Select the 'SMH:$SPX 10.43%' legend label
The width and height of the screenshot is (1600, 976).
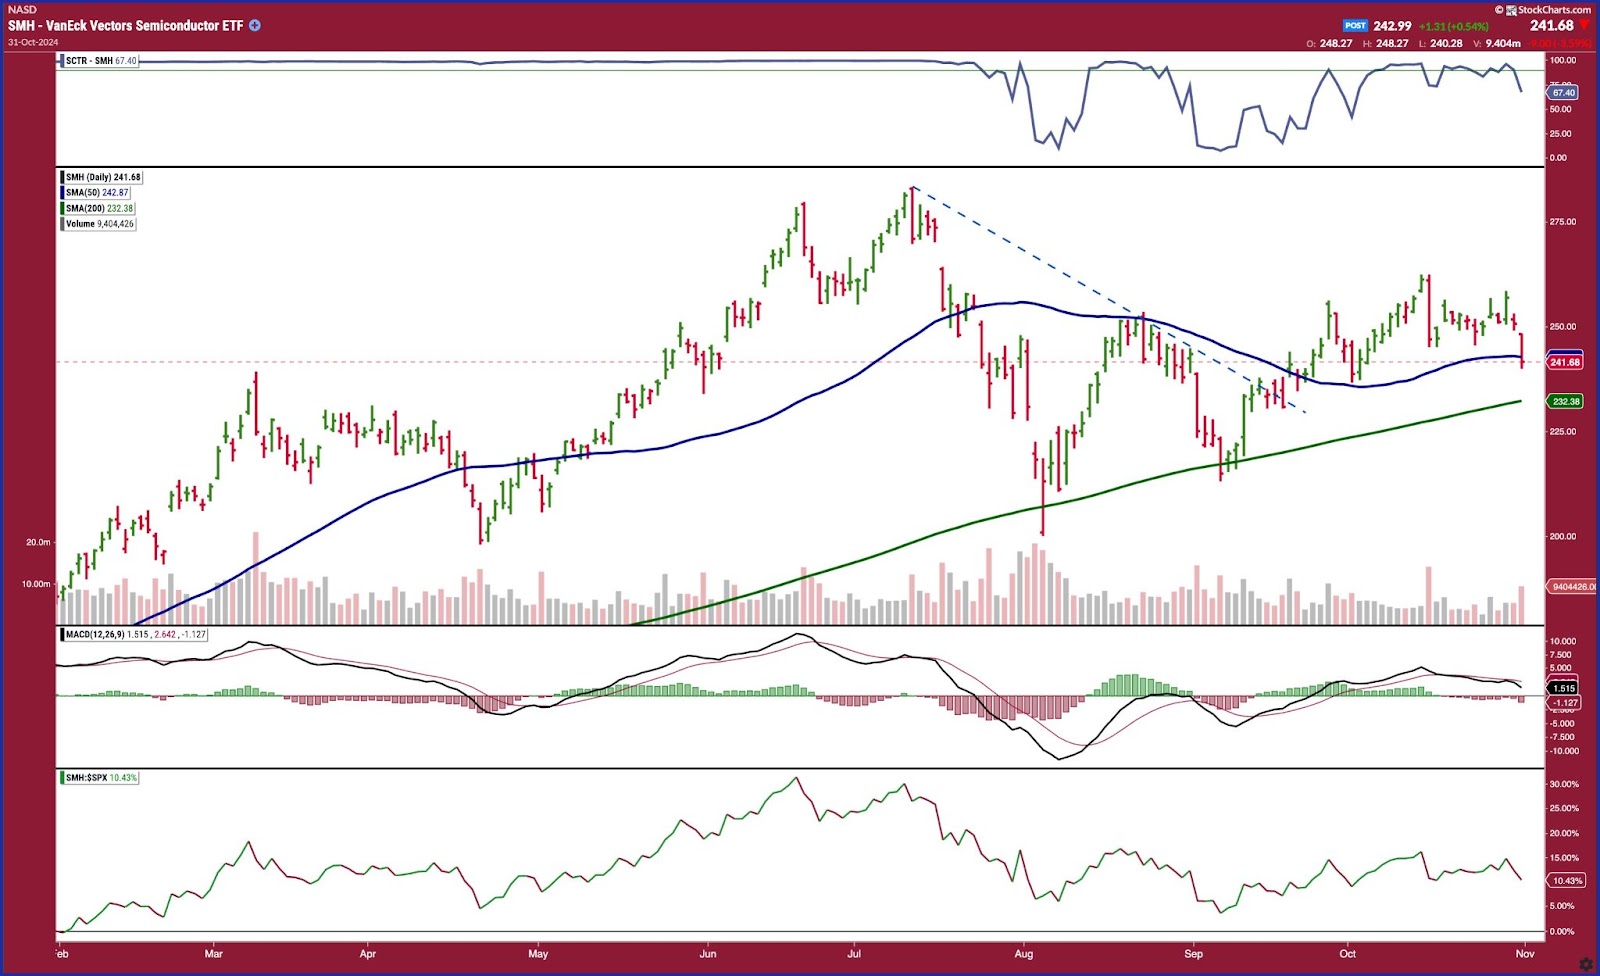(x=99, y=777)
